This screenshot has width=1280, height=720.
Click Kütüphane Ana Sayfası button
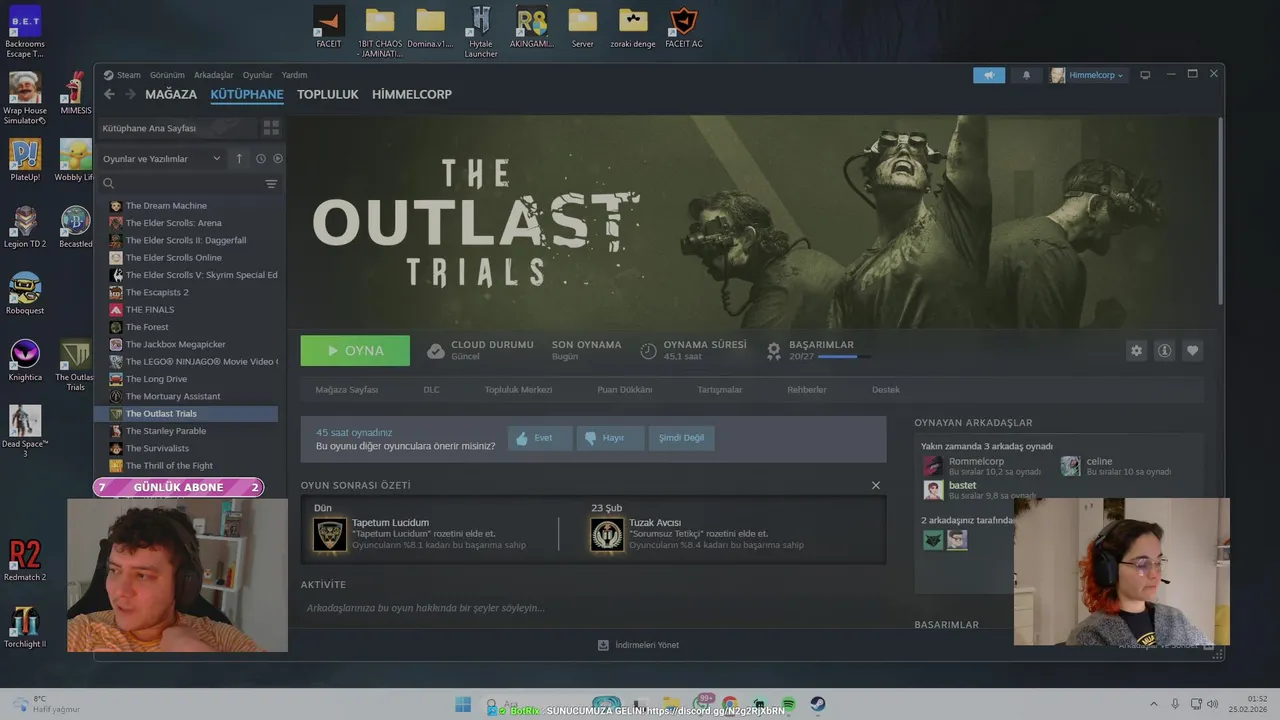[176, 128]
